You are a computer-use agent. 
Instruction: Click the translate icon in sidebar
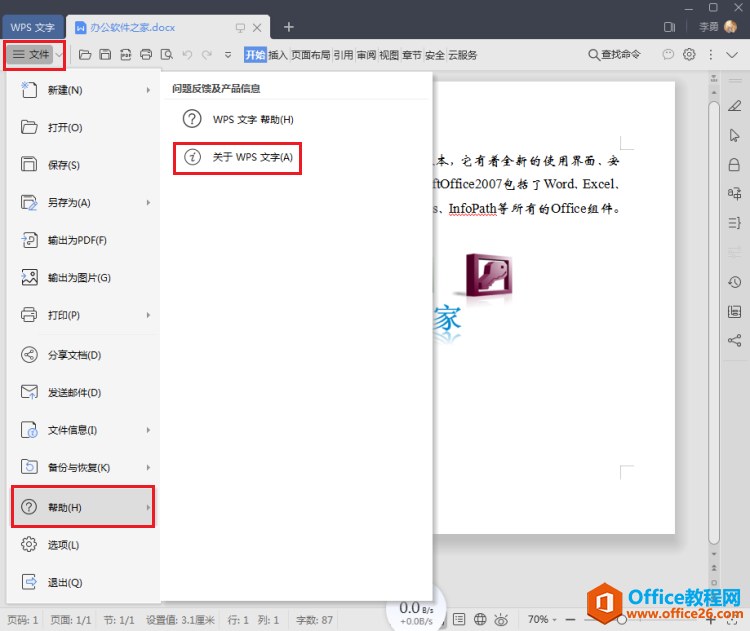[x=735, y=193]
